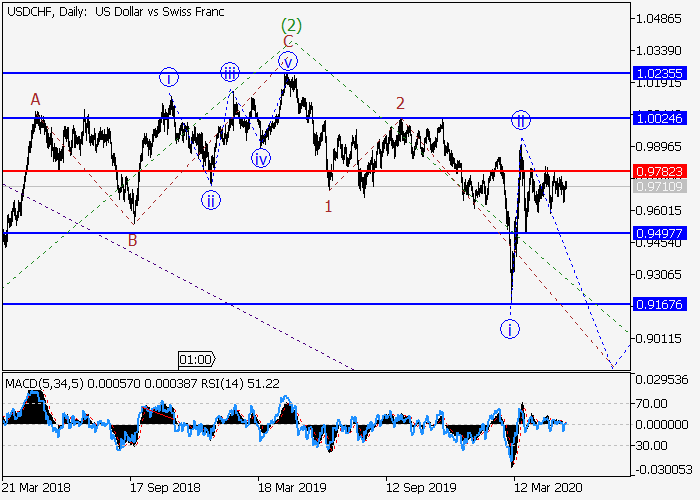Click the circled wave iii label
The height and width of the screenshot is (500, 700).
click(230, 72)
